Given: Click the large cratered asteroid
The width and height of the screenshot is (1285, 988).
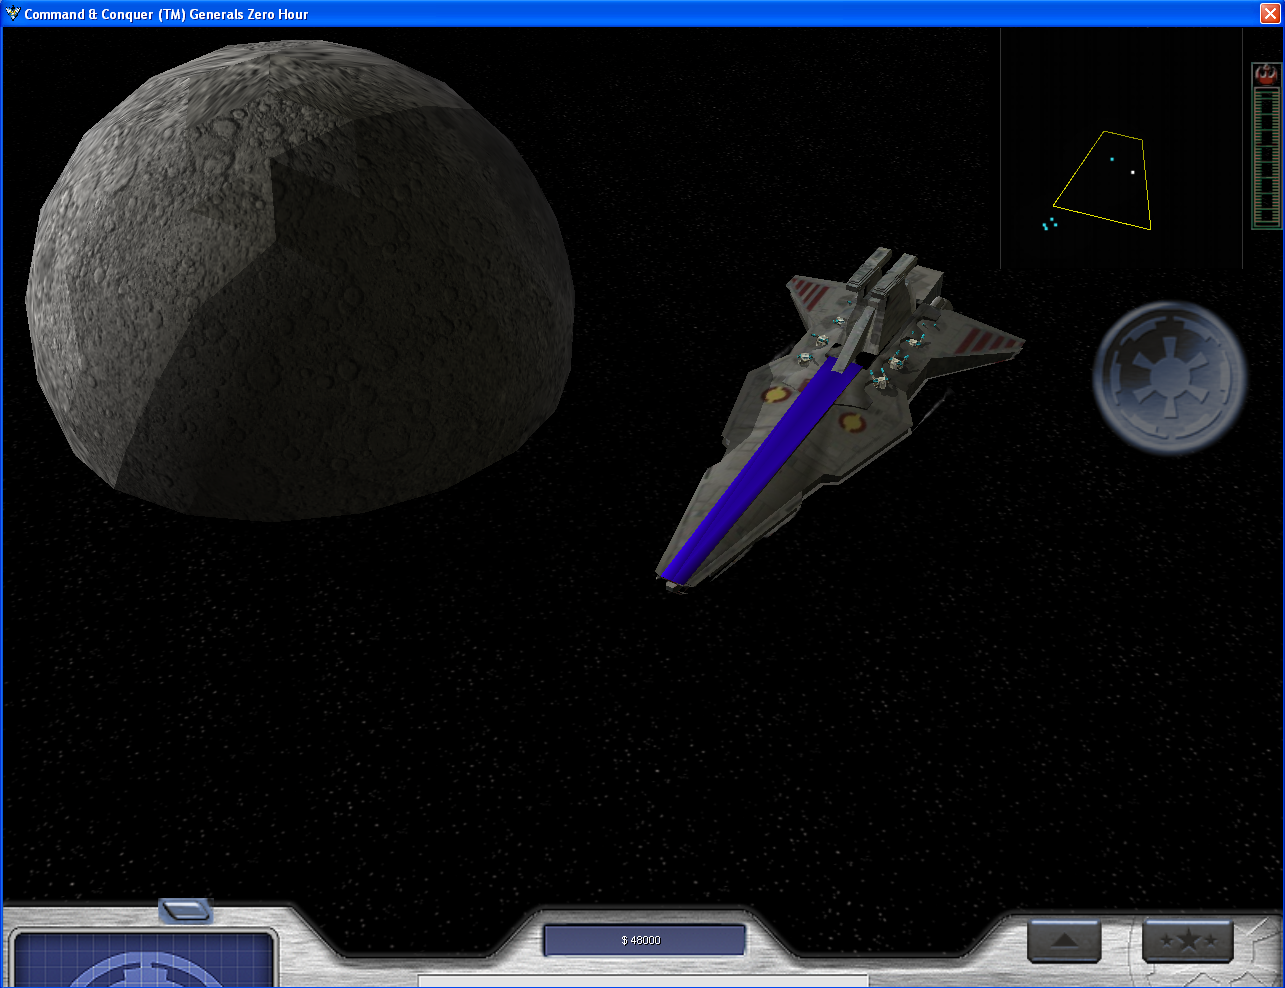Looking at the screenshot, I should point(300,280).
